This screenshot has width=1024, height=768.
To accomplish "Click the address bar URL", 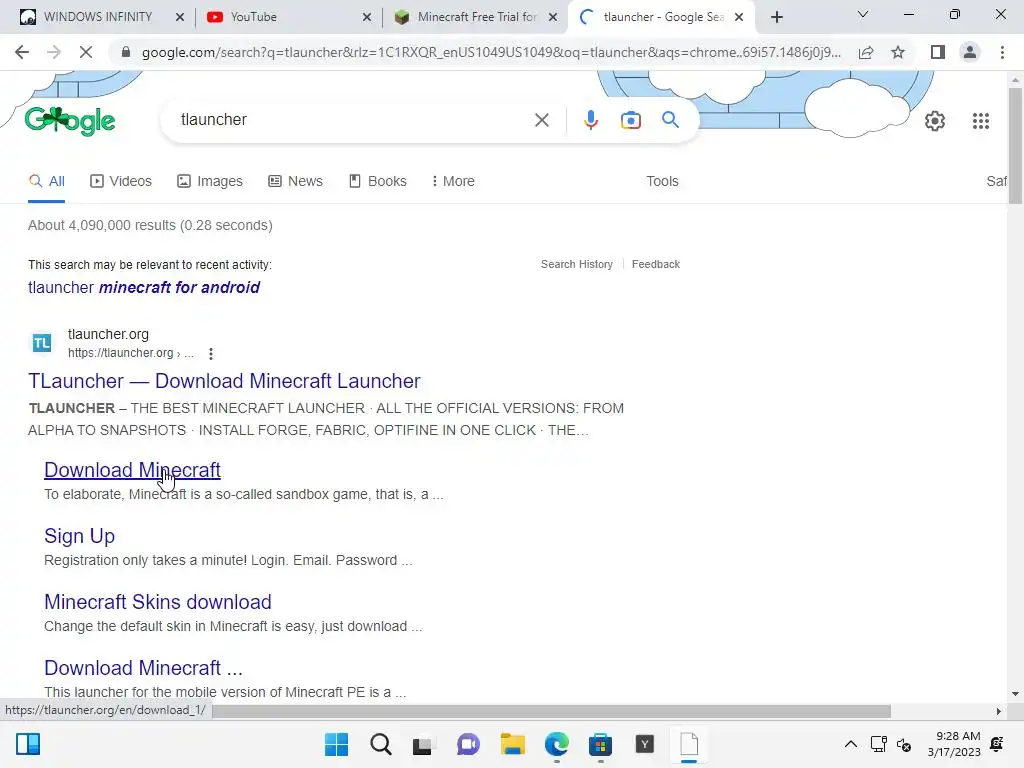I will [491, 52].
